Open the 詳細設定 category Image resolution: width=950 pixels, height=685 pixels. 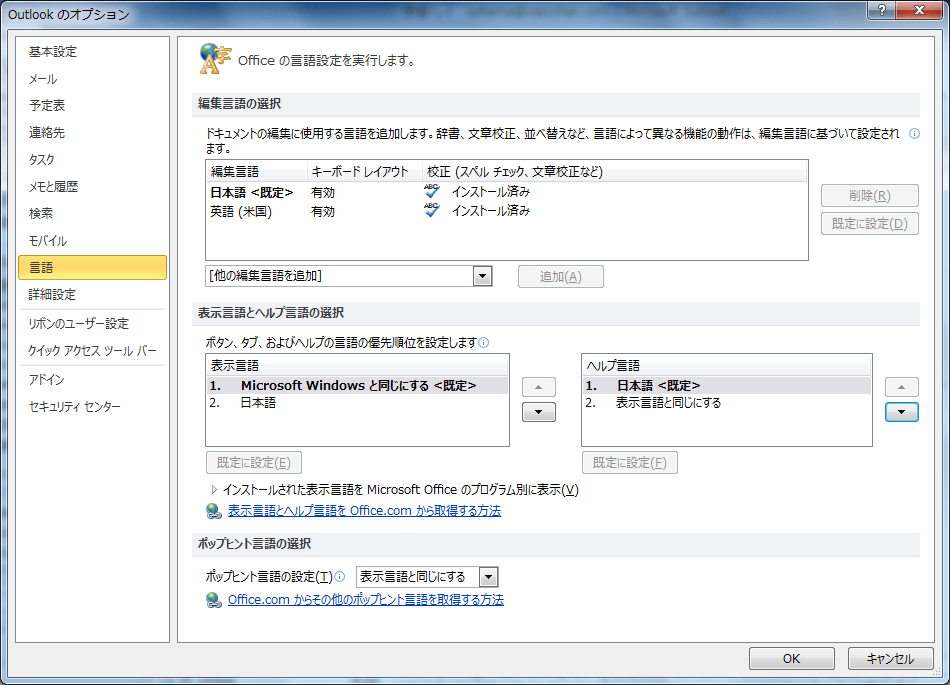tap(92, 295)
